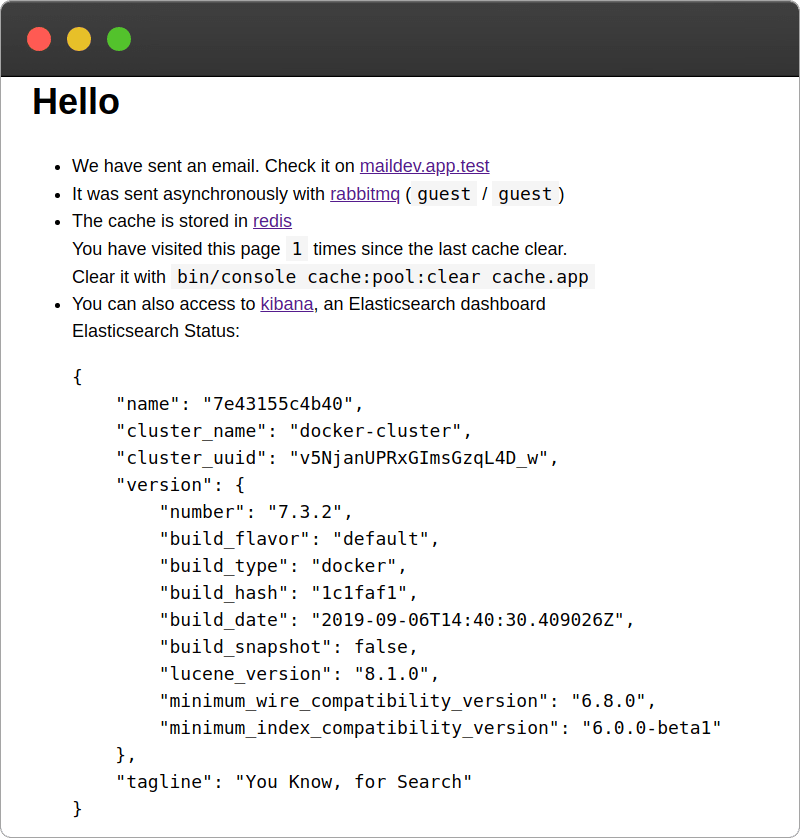Click the Elasticsearch node name value 7e43155c4b40

(278, 404)
